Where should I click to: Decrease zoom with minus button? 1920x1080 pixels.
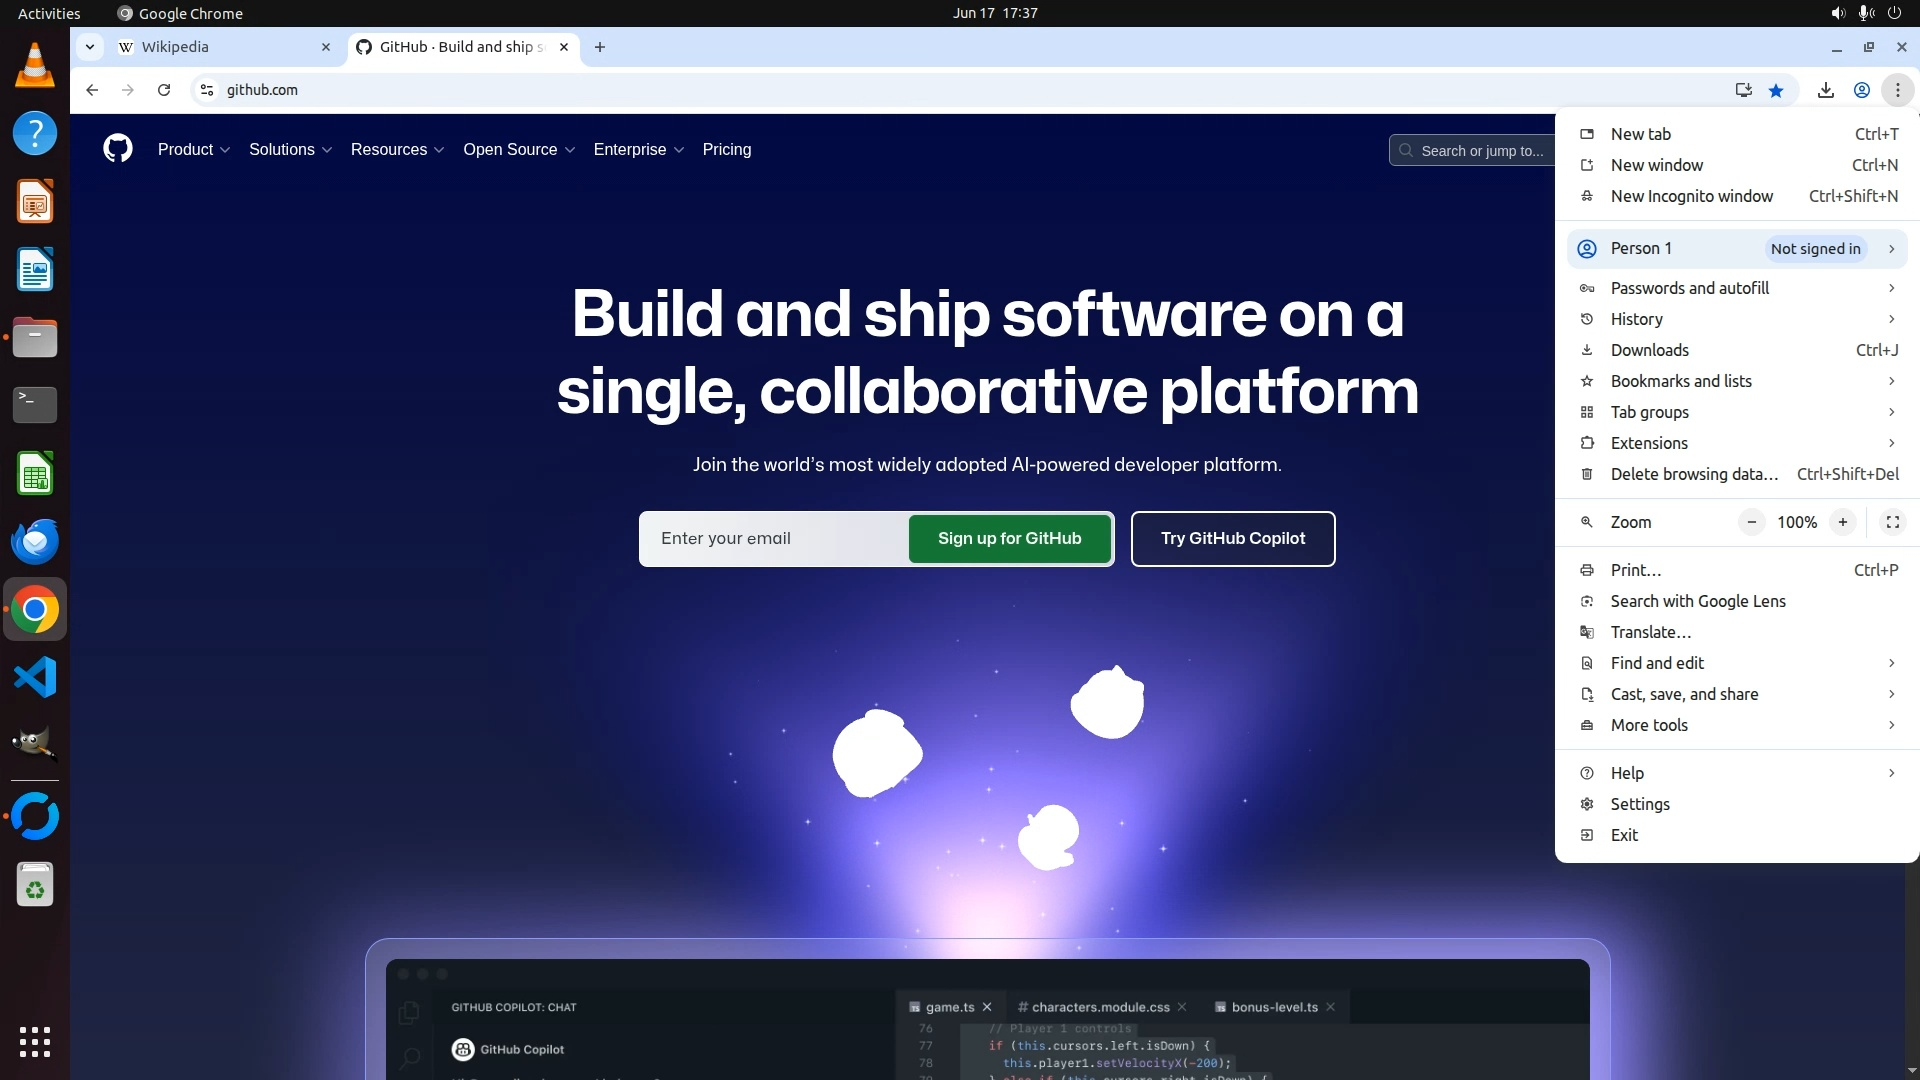(1751, 522)
